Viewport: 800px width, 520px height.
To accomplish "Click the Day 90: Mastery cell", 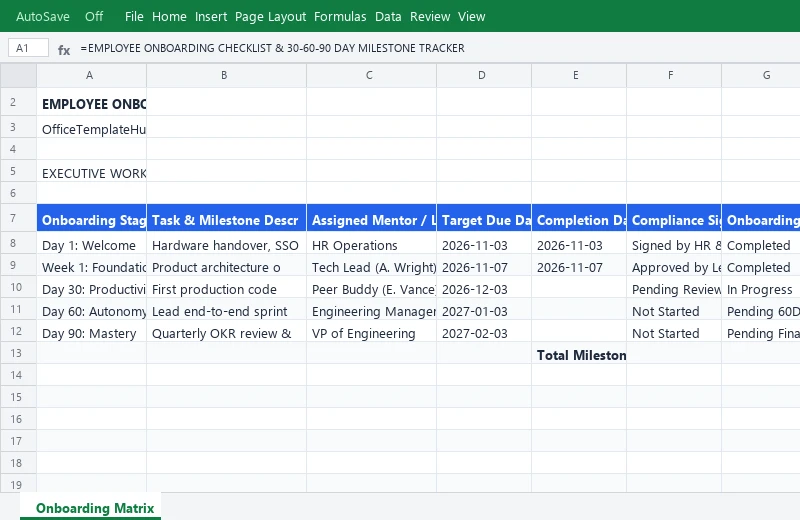I will (91, 333).
